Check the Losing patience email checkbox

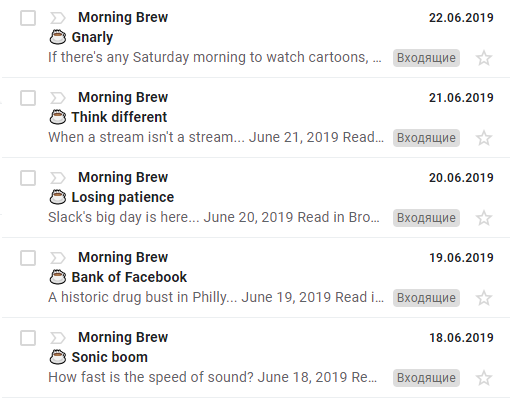[28, 178]
